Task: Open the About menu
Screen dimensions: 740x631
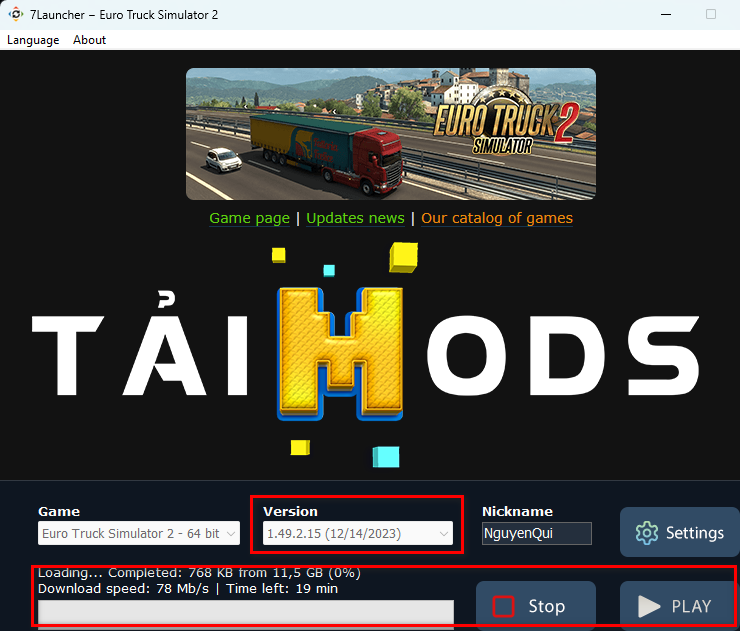Action: click(89, 40)
